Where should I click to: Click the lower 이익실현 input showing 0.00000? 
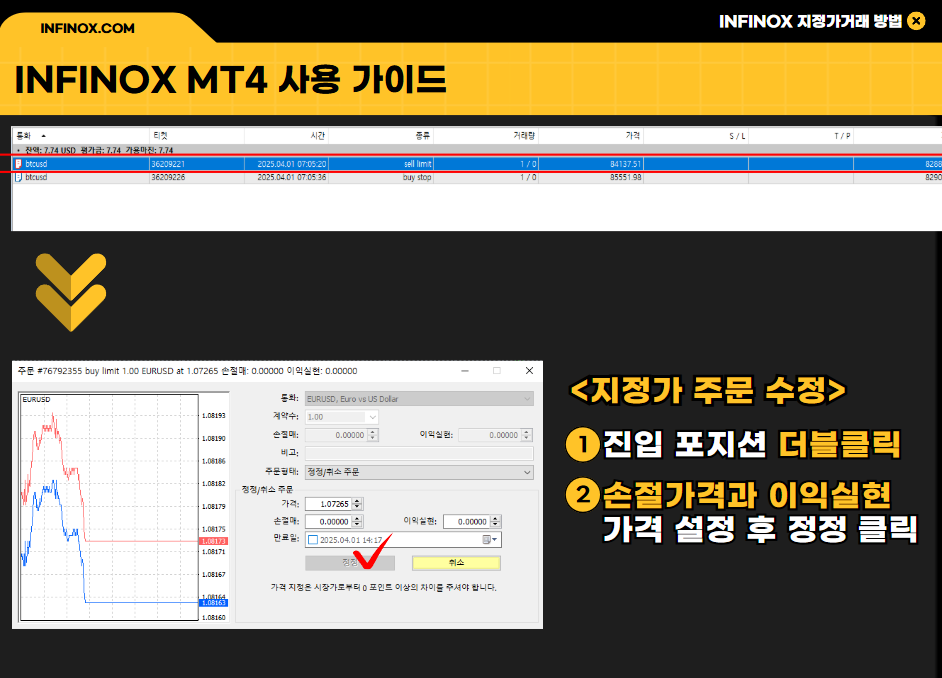coord(467,522)
